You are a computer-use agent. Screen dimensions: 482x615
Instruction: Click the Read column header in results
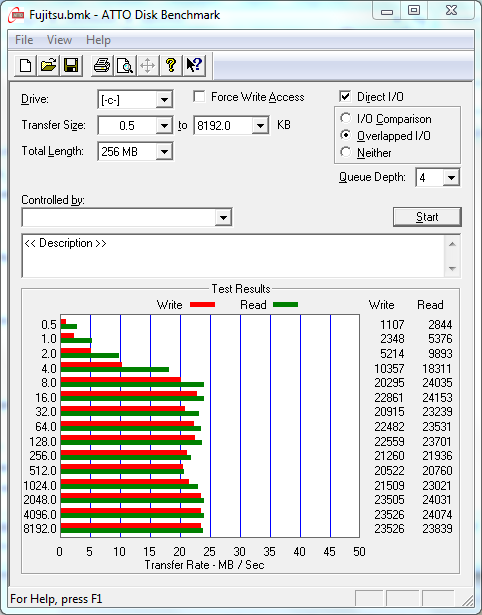[x=430, y=305]
